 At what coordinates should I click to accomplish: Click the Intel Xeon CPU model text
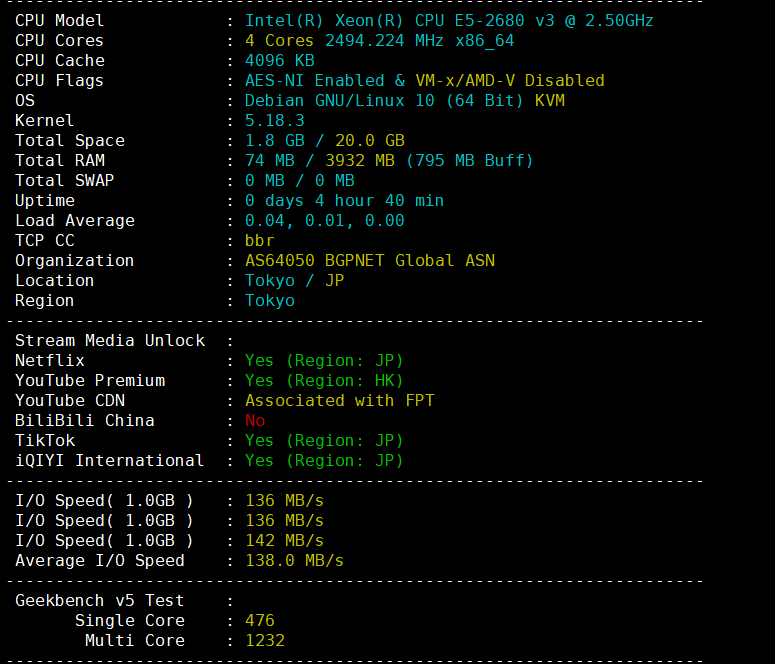[449, 20]
